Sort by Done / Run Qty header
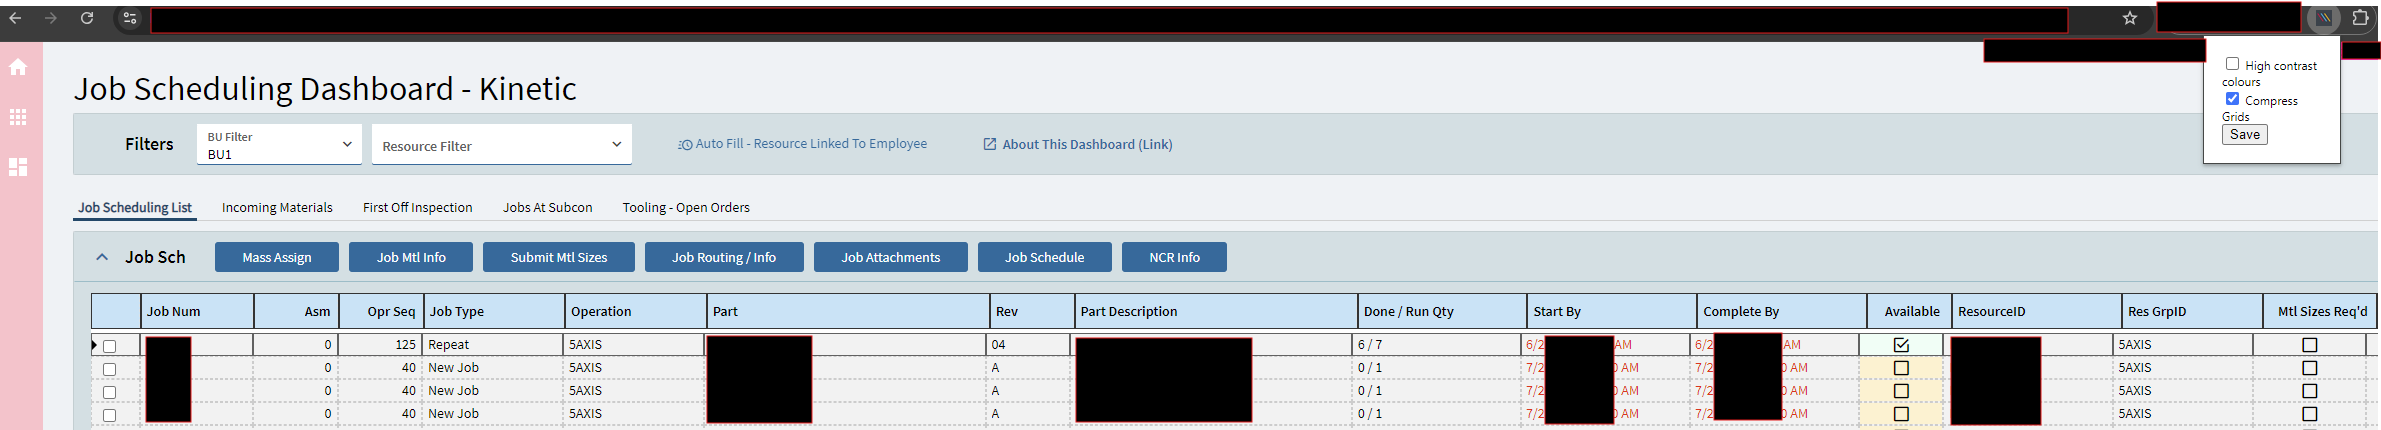 tap(1442, 311)
